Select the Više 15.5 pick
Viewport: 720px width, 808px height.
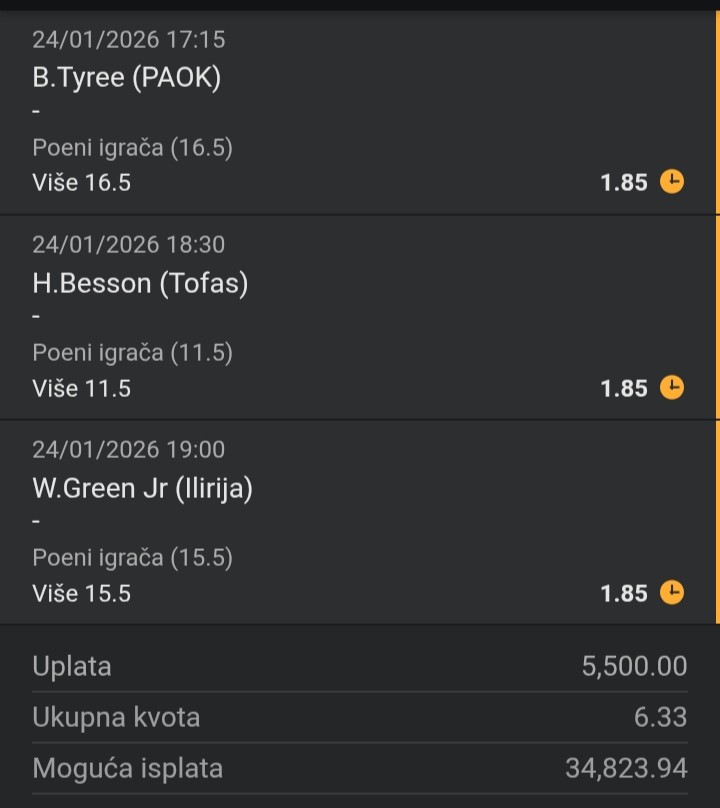(82, 593)
